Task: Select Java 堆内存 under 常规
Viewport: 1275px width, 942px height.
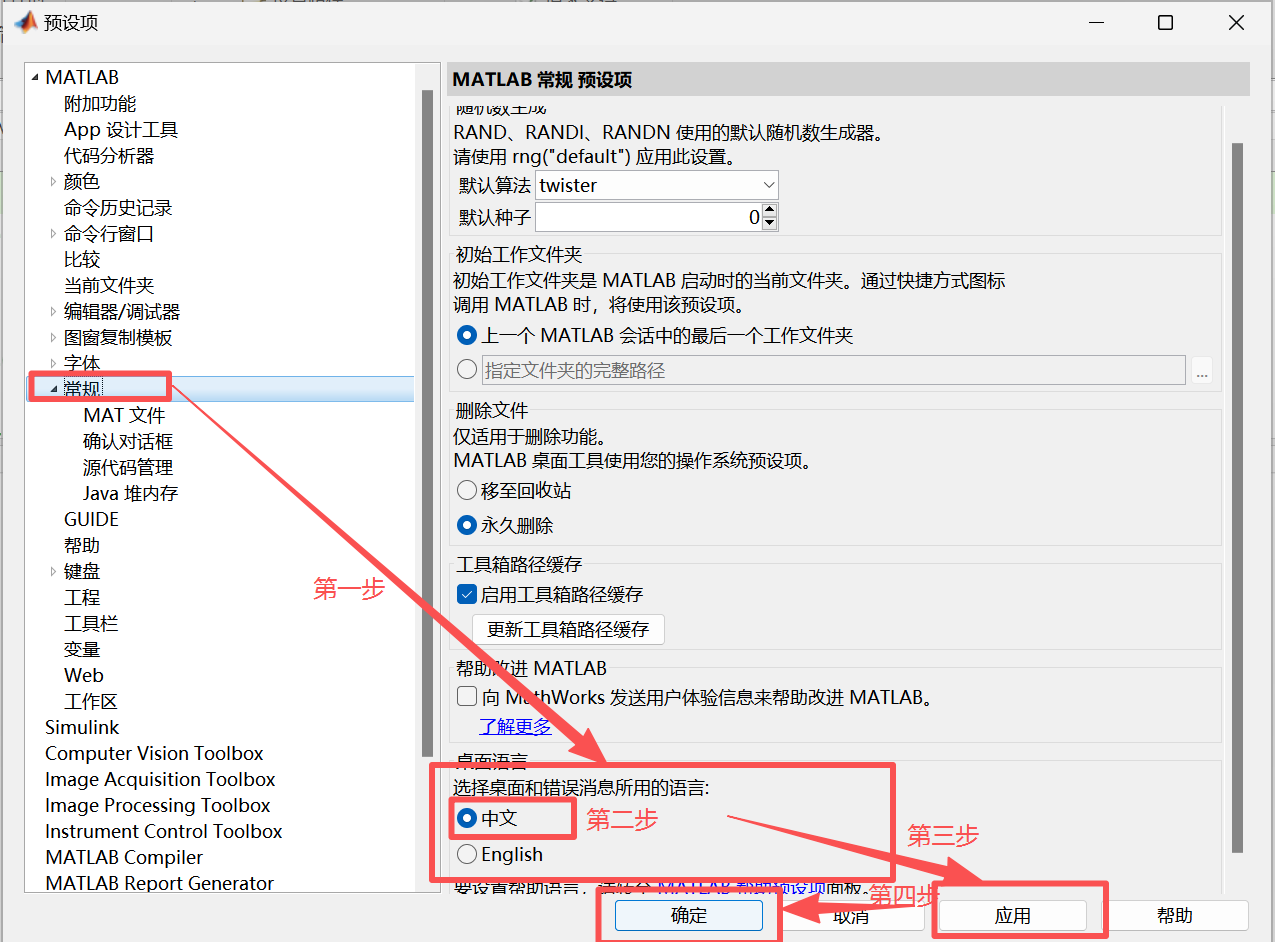Action: 131,494
